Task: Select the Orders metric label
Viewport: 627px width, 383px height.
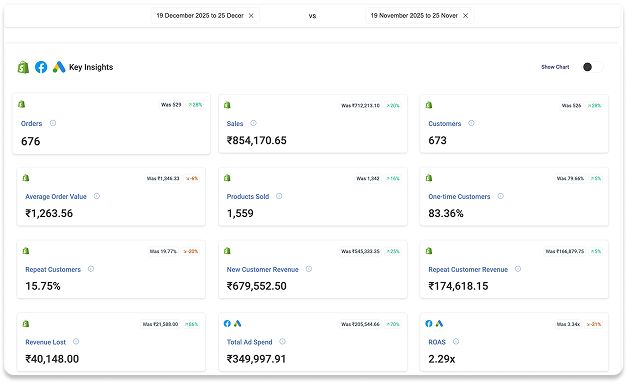Action: [31, 124]
